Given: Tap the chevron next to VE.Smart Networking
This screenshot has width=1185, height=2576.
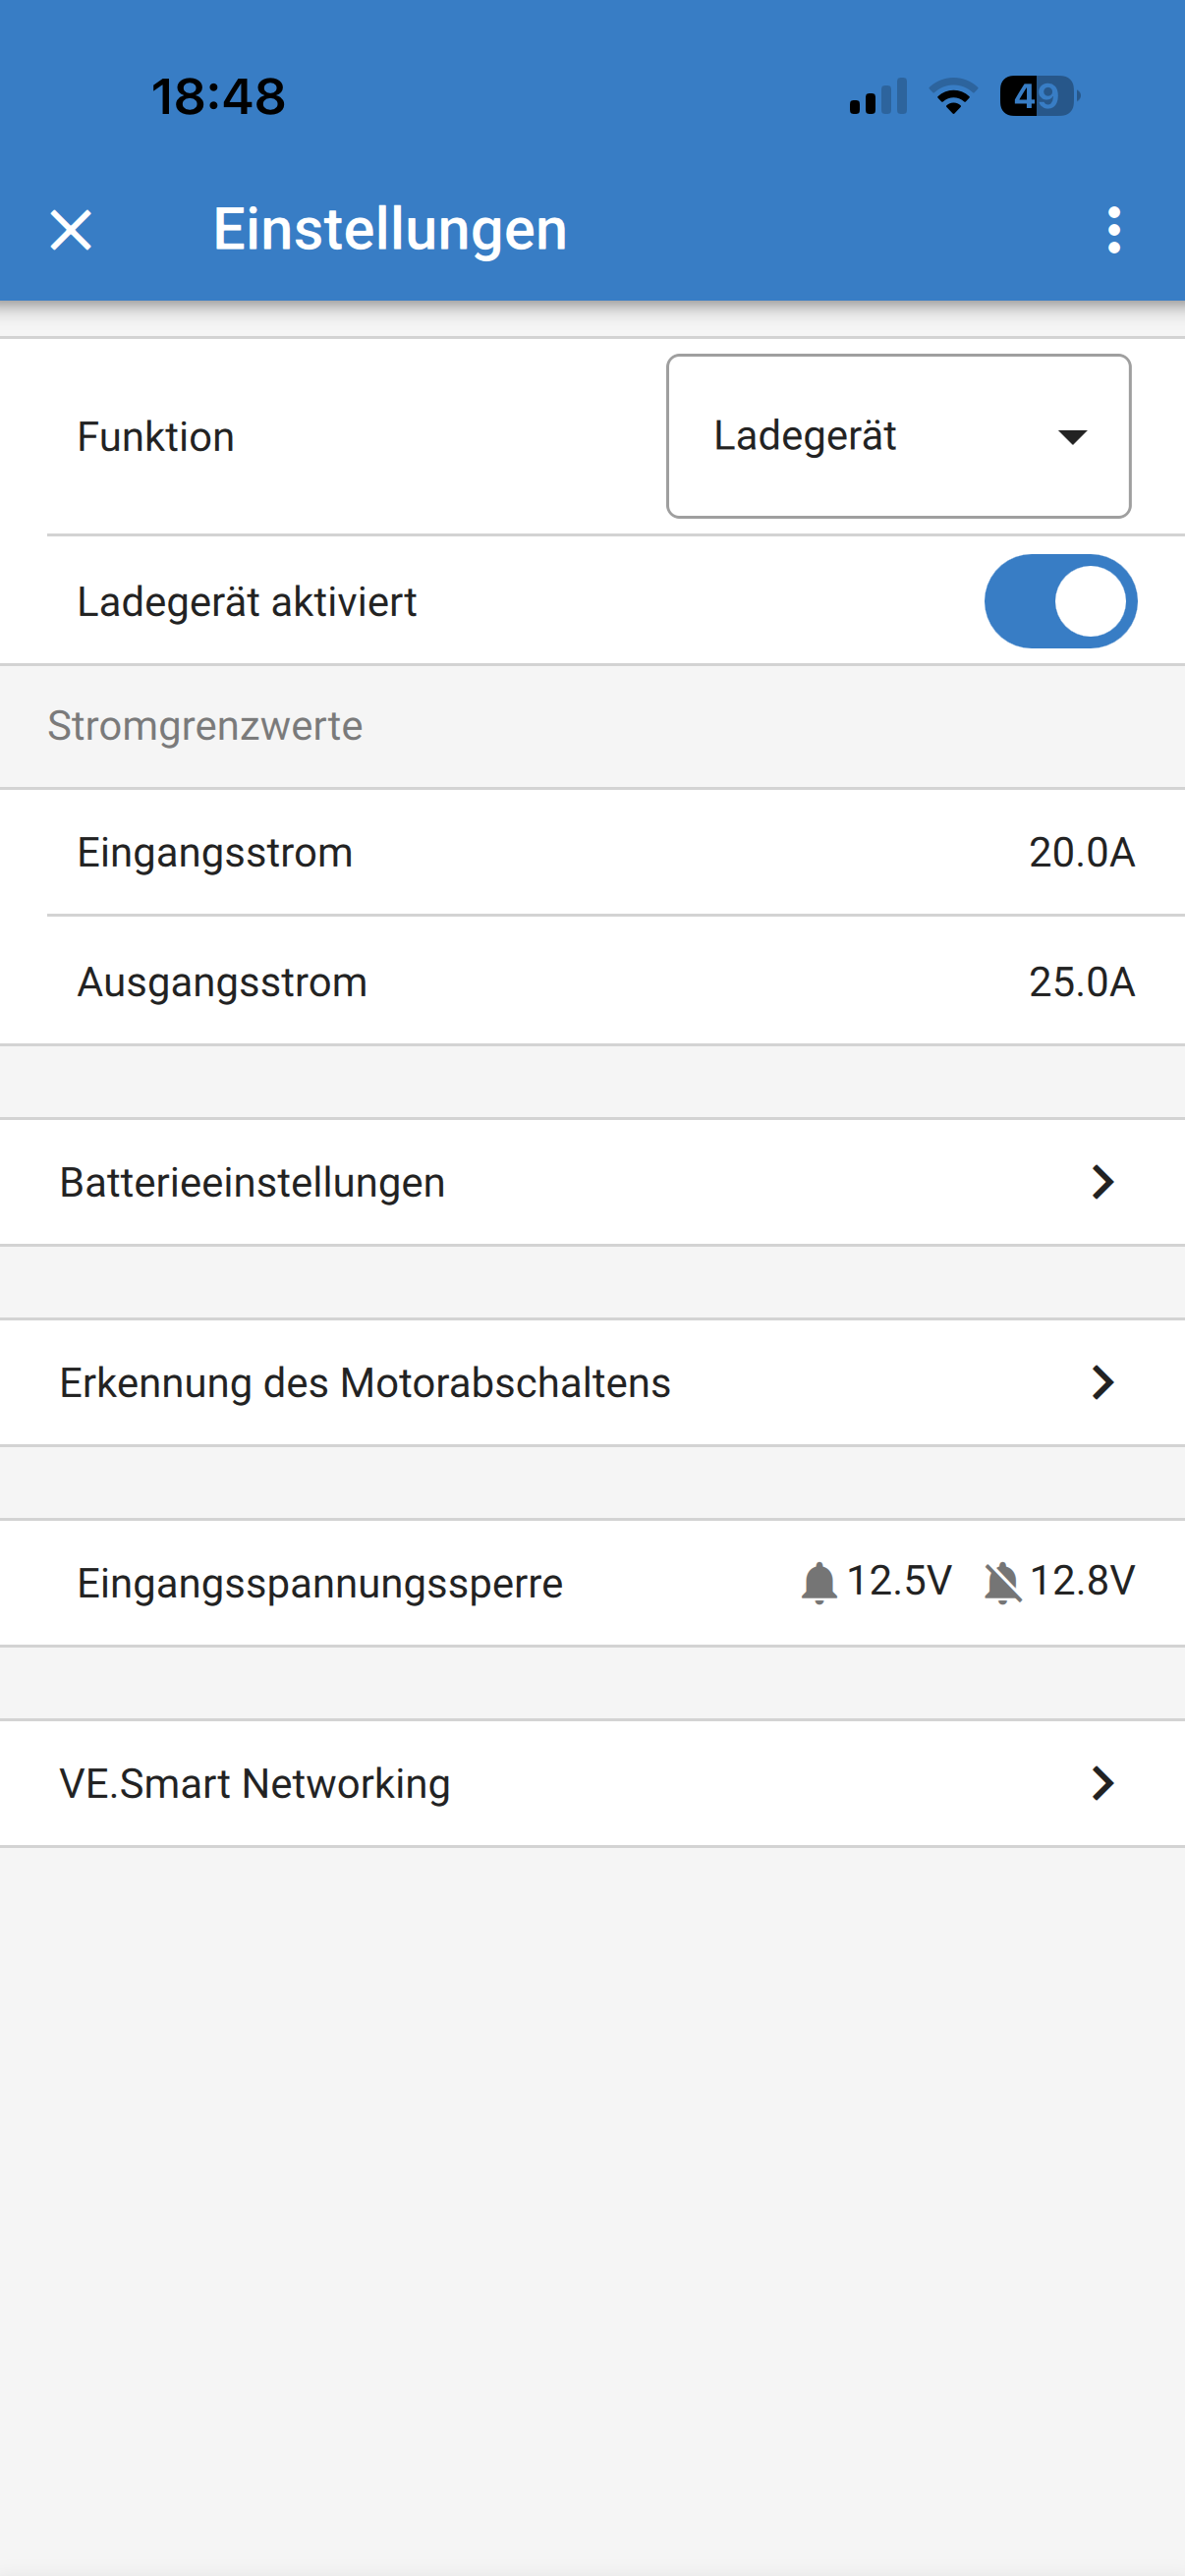Looking at the screenshot, I should coord(1102,1783).
